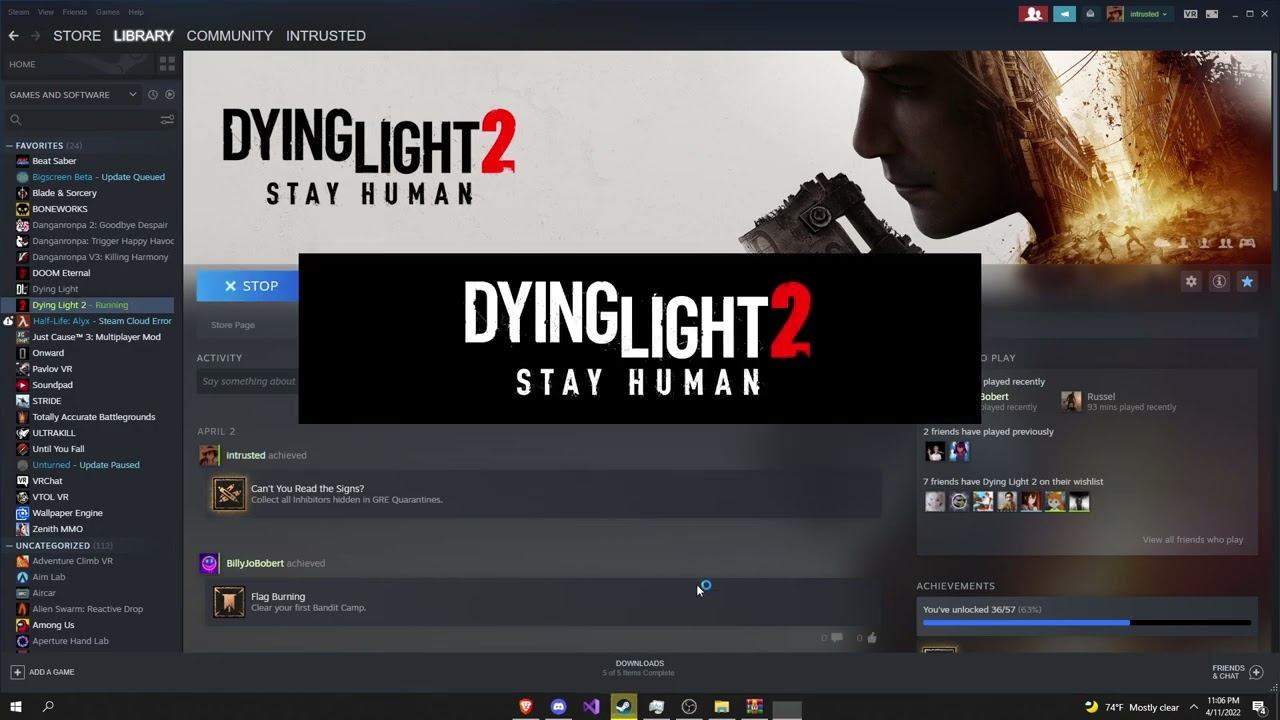The image size is (1280, 720).
Task: Click the blue announcements megaphone icon
Action: [x=1064, y=14]
